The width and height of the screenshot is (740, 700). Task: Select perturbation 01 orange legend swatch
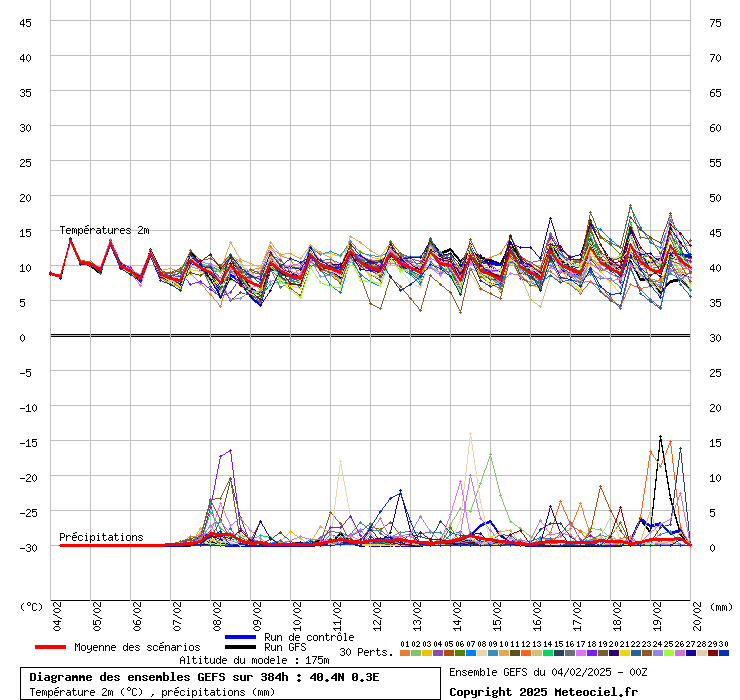pyautogui.click(x=404, y=653)
